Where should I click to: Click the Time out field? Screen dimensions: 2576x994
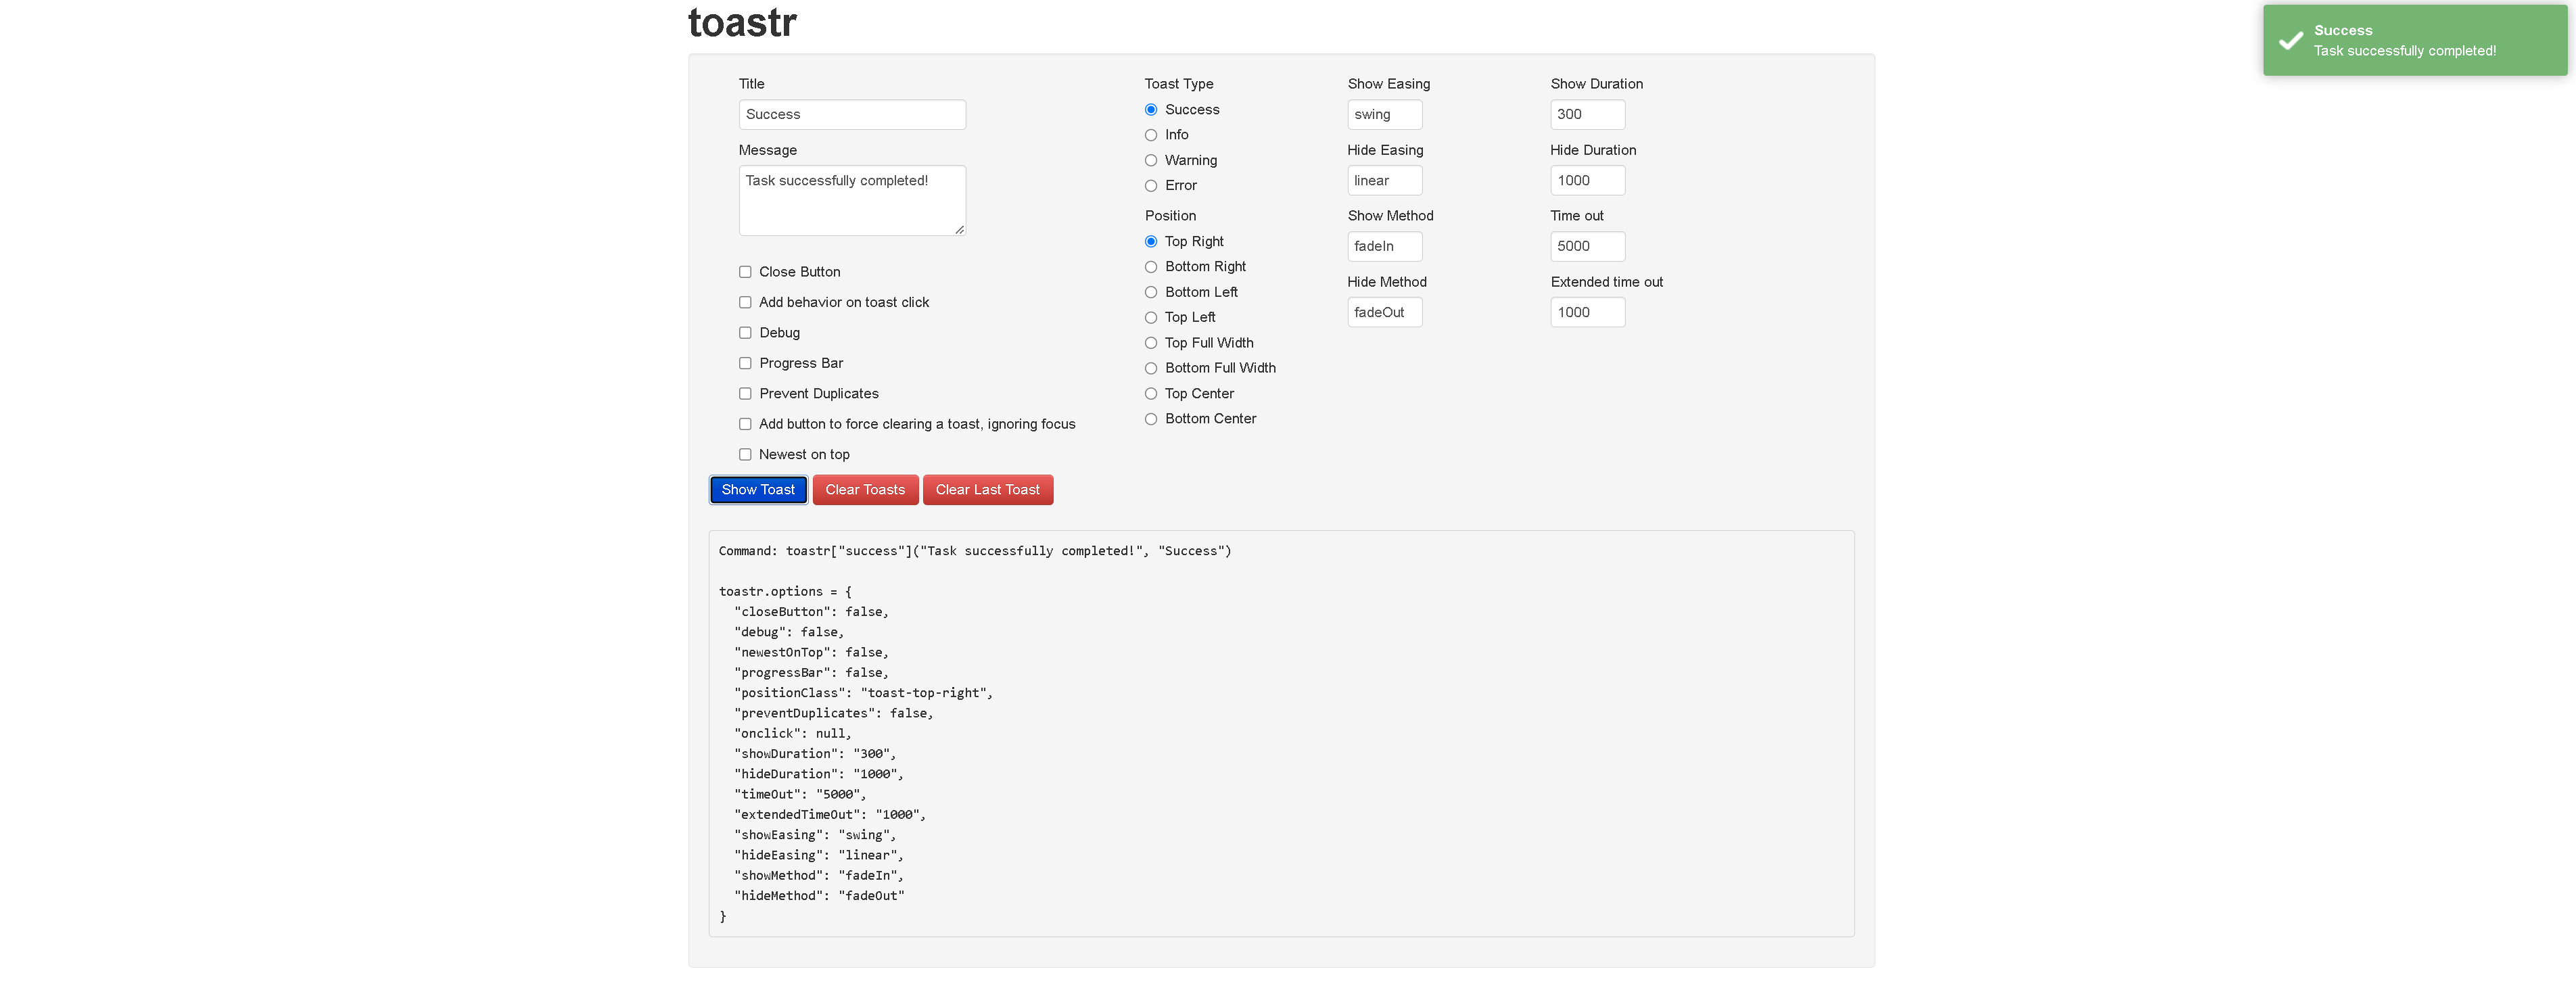(x=1587, y=246)
